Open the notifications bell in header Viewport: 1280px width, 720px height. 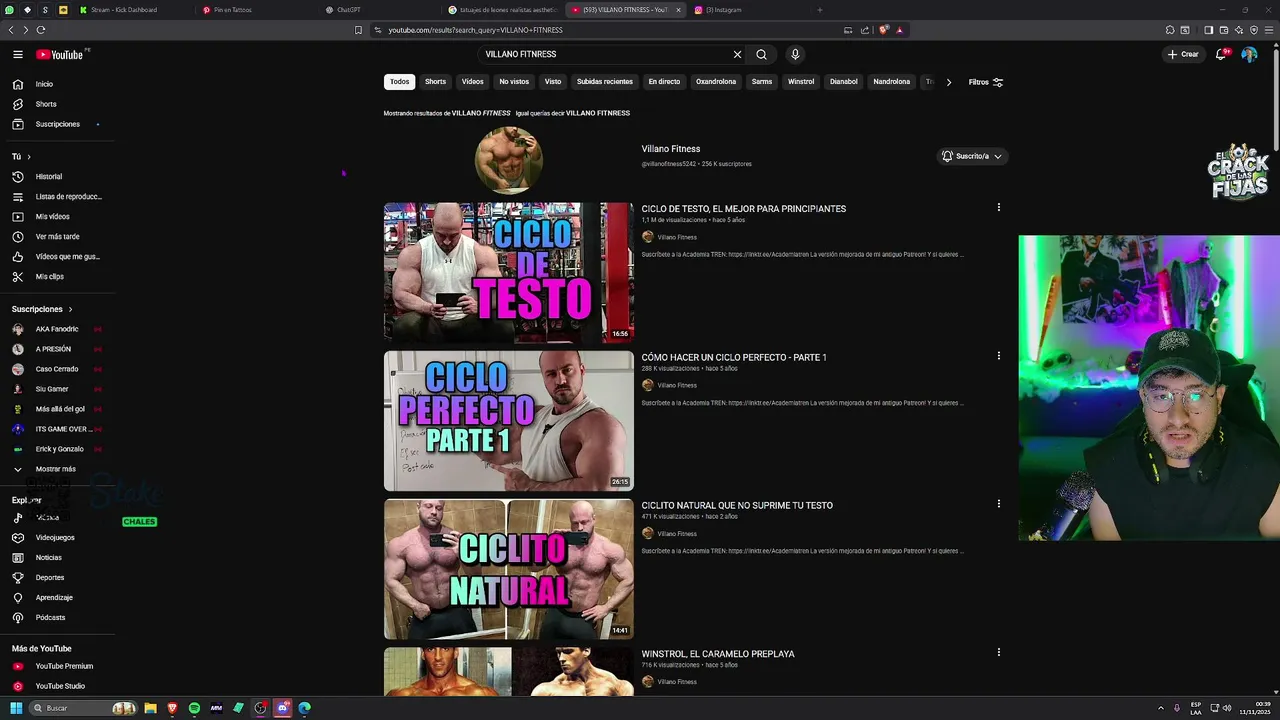coord(1221,55)
